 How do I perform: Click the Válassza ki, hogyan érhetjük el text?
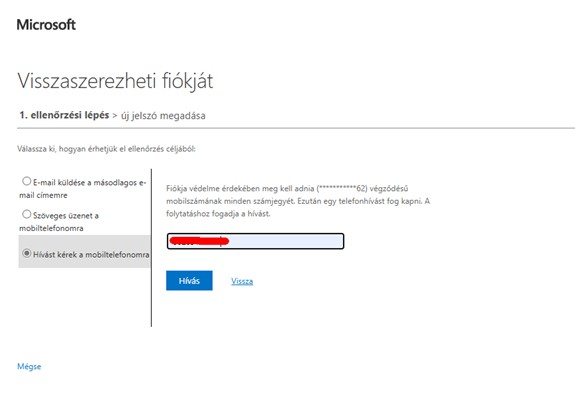point(106,149)
